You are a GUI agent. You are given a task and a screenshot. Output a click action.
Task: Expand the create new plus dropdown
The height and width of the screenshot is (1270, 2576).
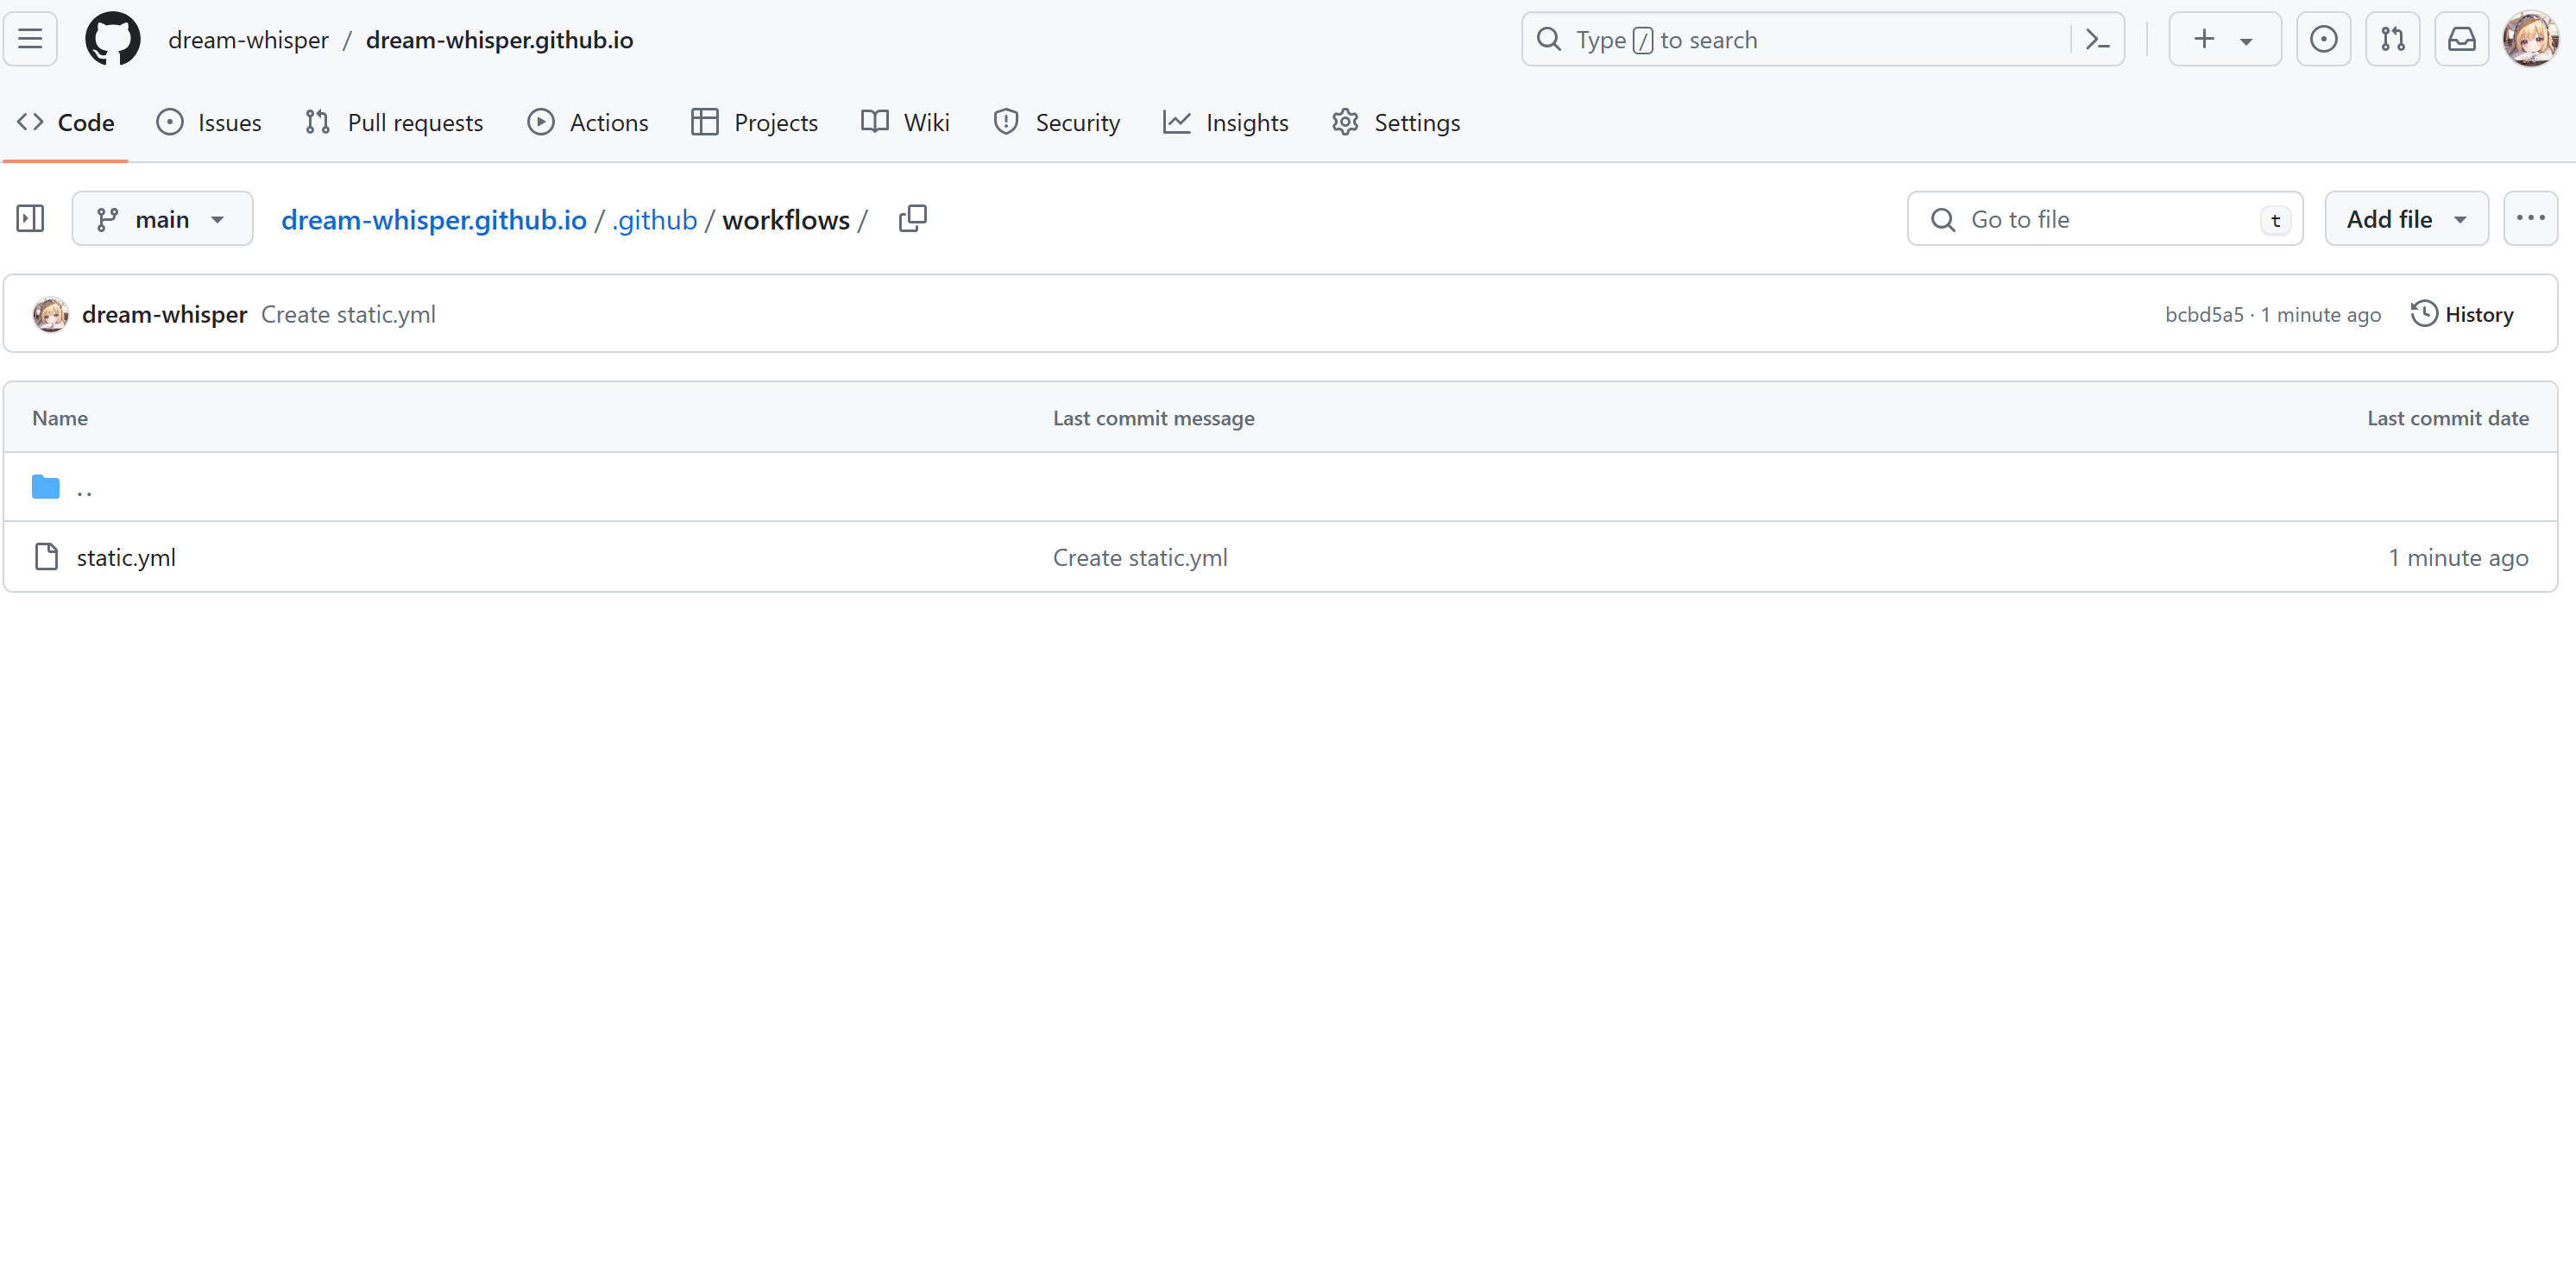click(x=2223, y=39)
